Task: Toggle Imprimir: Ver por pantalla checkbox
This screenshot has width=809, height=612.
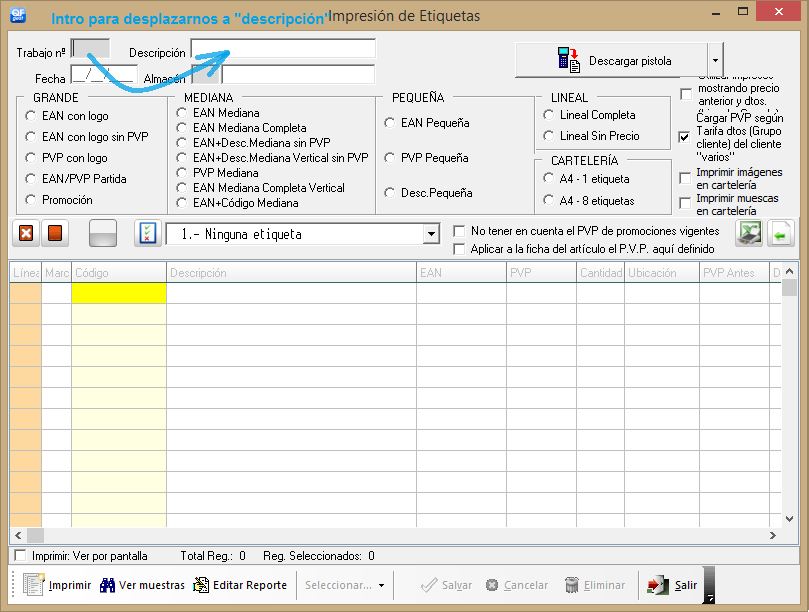Action: tap(20, 555)
